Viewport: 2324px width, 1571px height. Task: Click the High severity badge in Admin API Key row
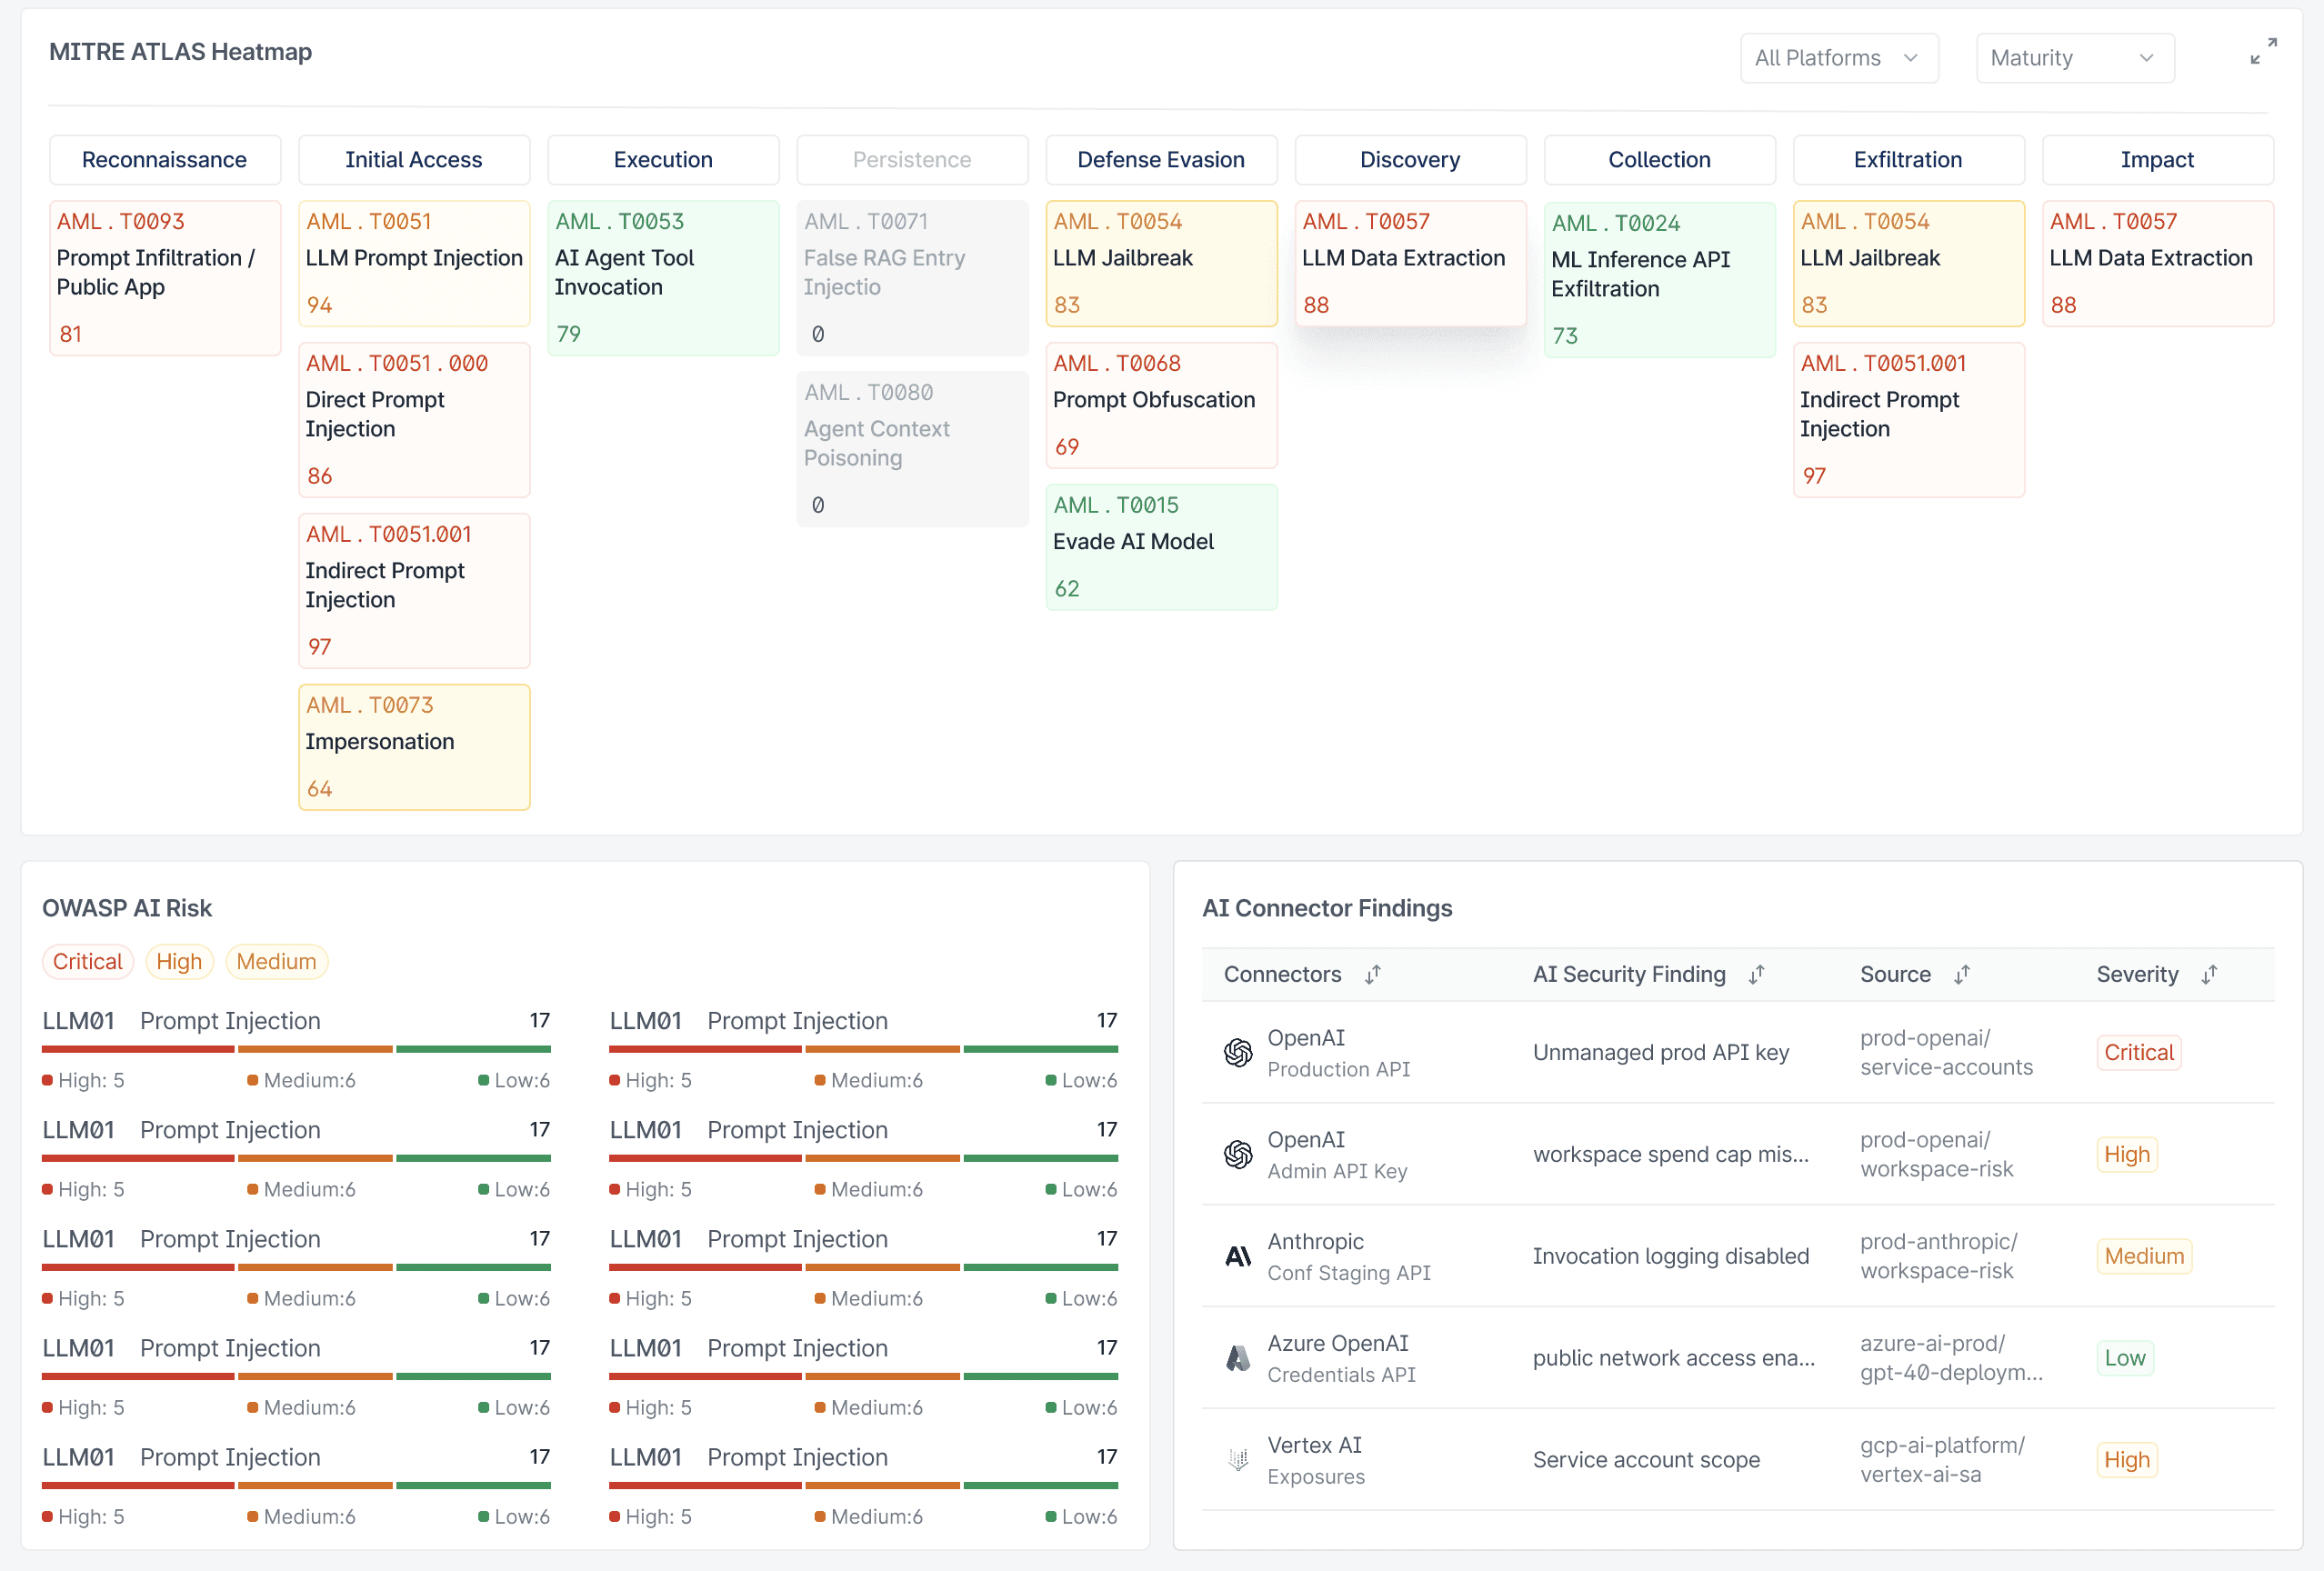(2126, 1154)
